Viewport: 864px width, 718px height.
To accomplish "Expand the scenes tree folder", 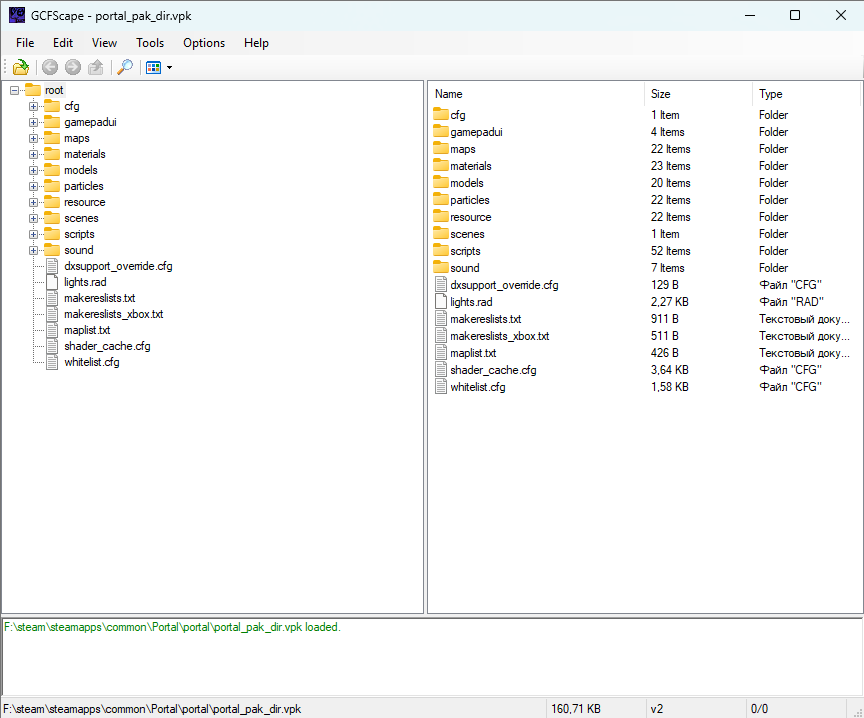I will point(34,218).
